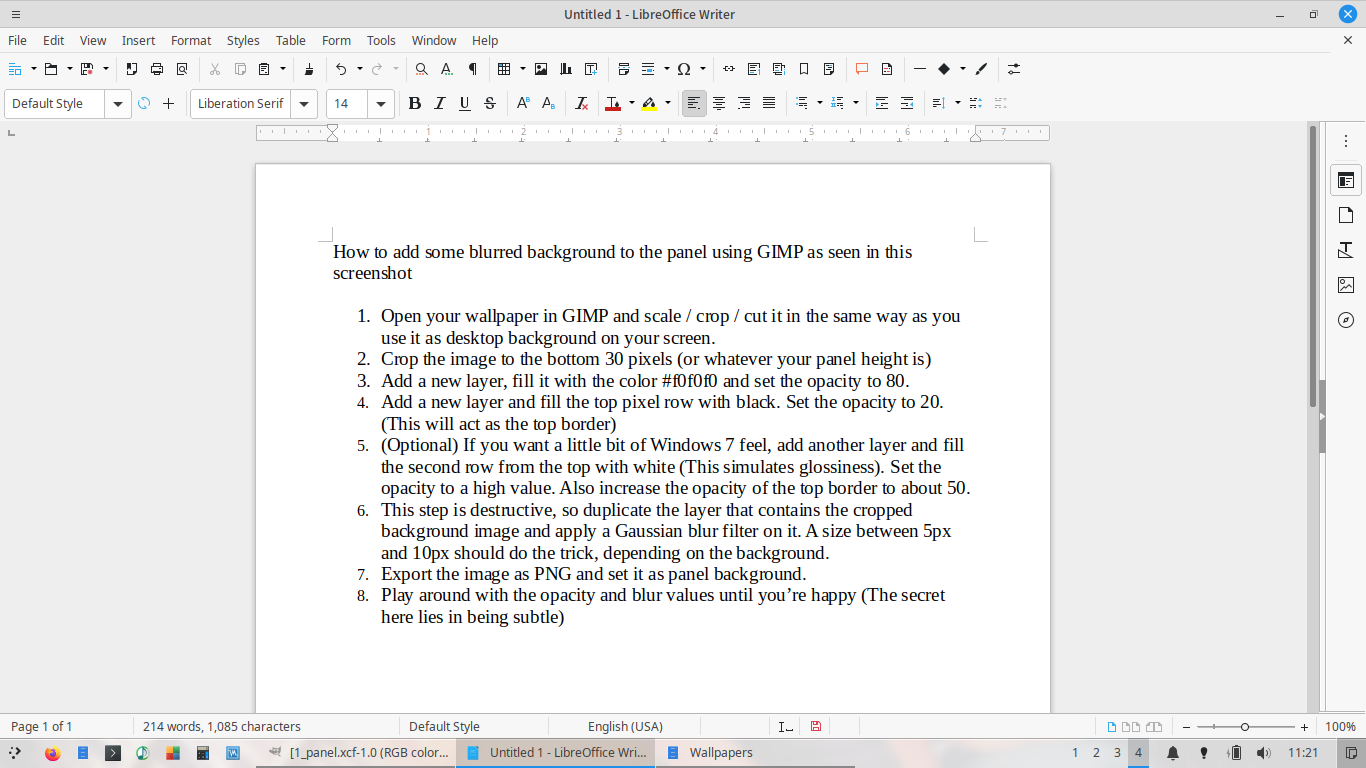Enable Center paragraph alignment

[719, 103]
